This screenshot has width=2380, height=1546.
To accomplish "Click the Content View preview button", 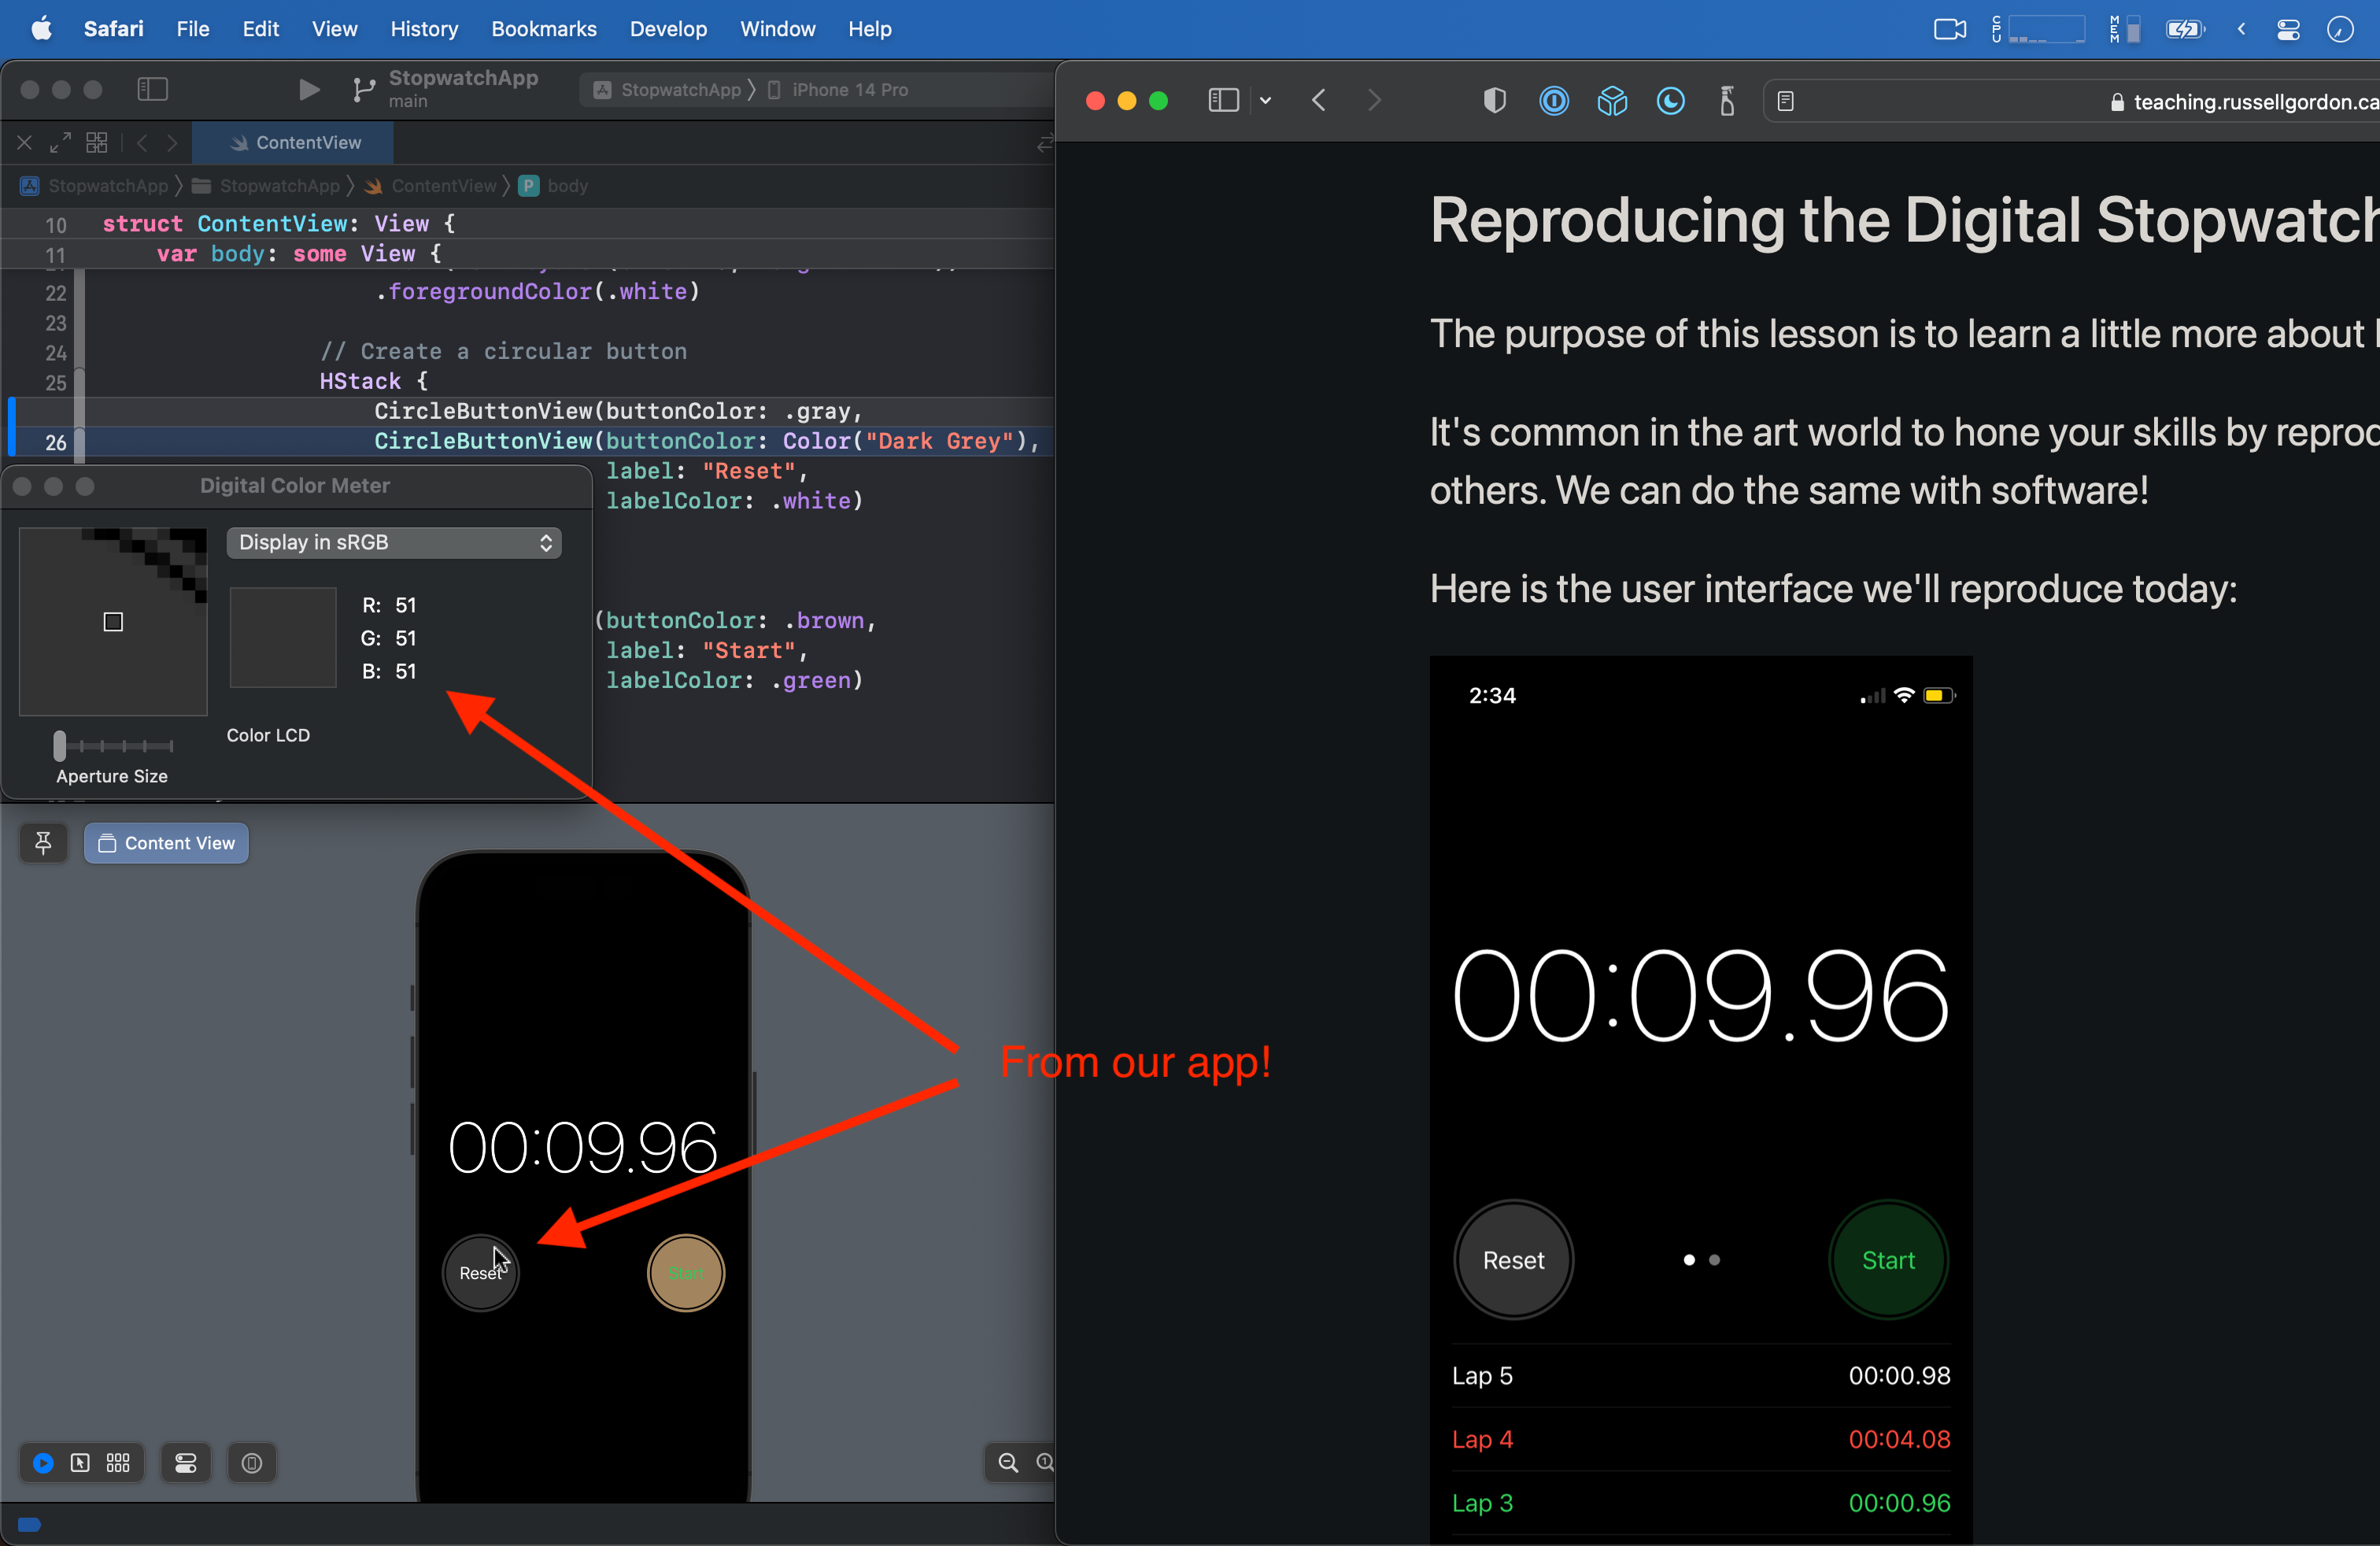I will [167, 843].
